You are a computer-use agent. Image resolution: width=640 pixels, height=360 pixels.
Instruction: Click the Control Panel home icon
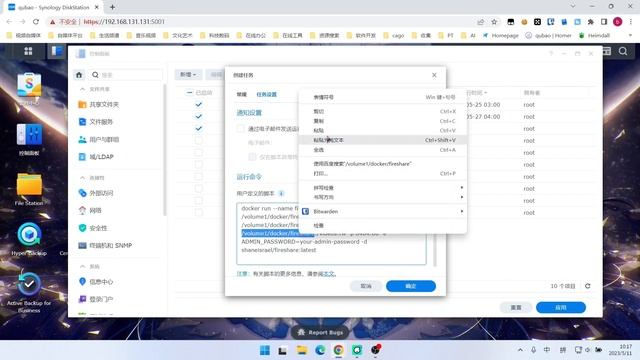coord(79,75)
